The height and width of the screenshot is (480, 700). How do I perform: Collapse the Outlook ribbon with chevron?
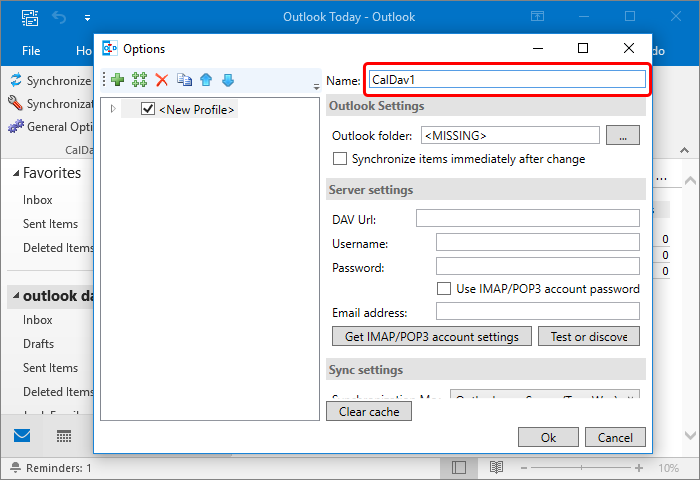684,150
